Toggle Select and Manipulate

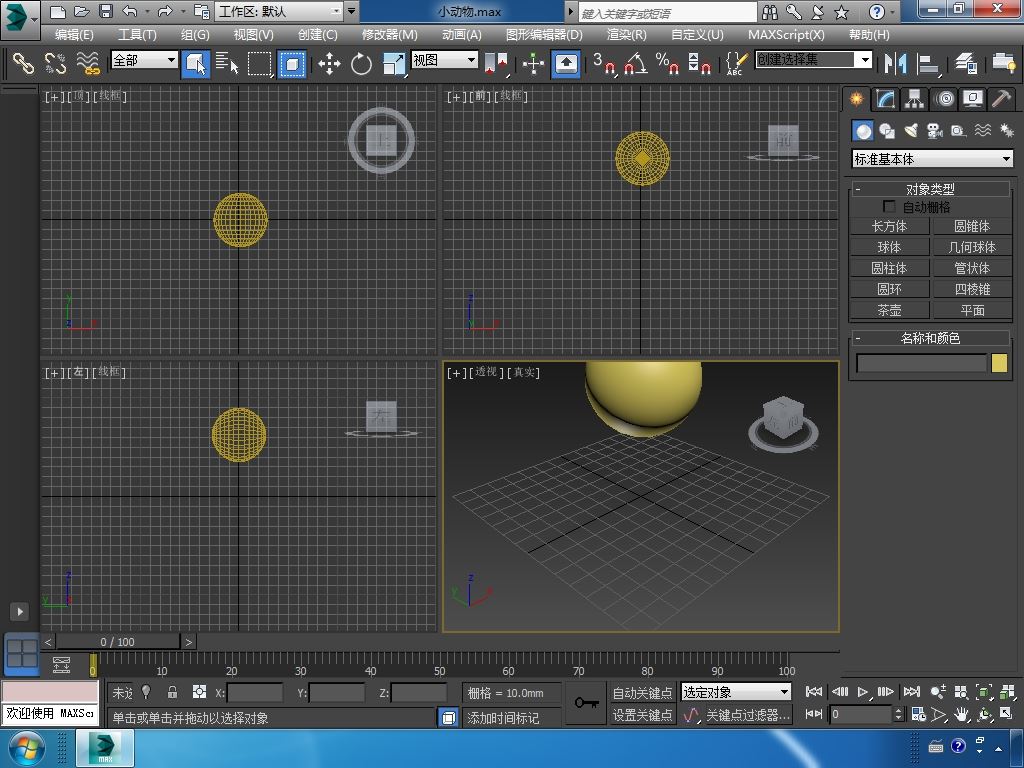click(534, 63)
